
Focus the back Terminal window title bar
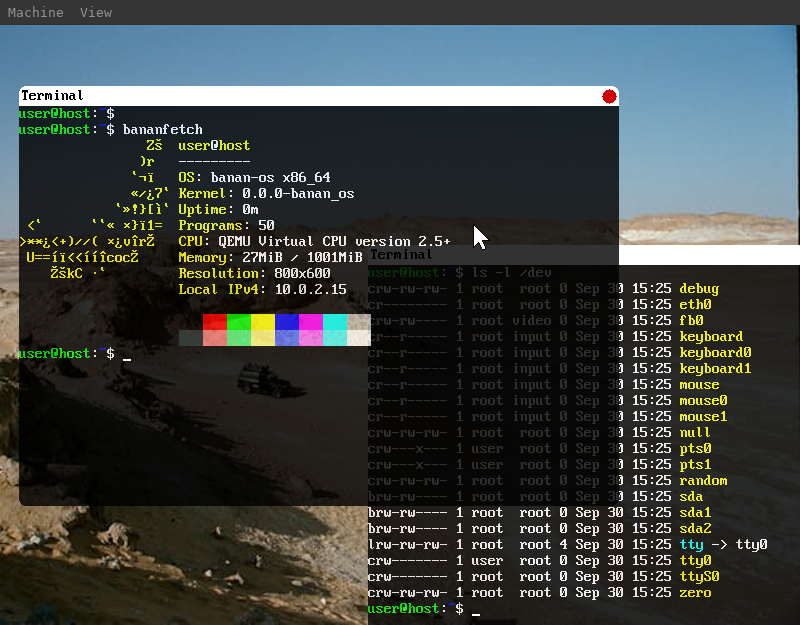pyautogui.click(x=401, y=254)
